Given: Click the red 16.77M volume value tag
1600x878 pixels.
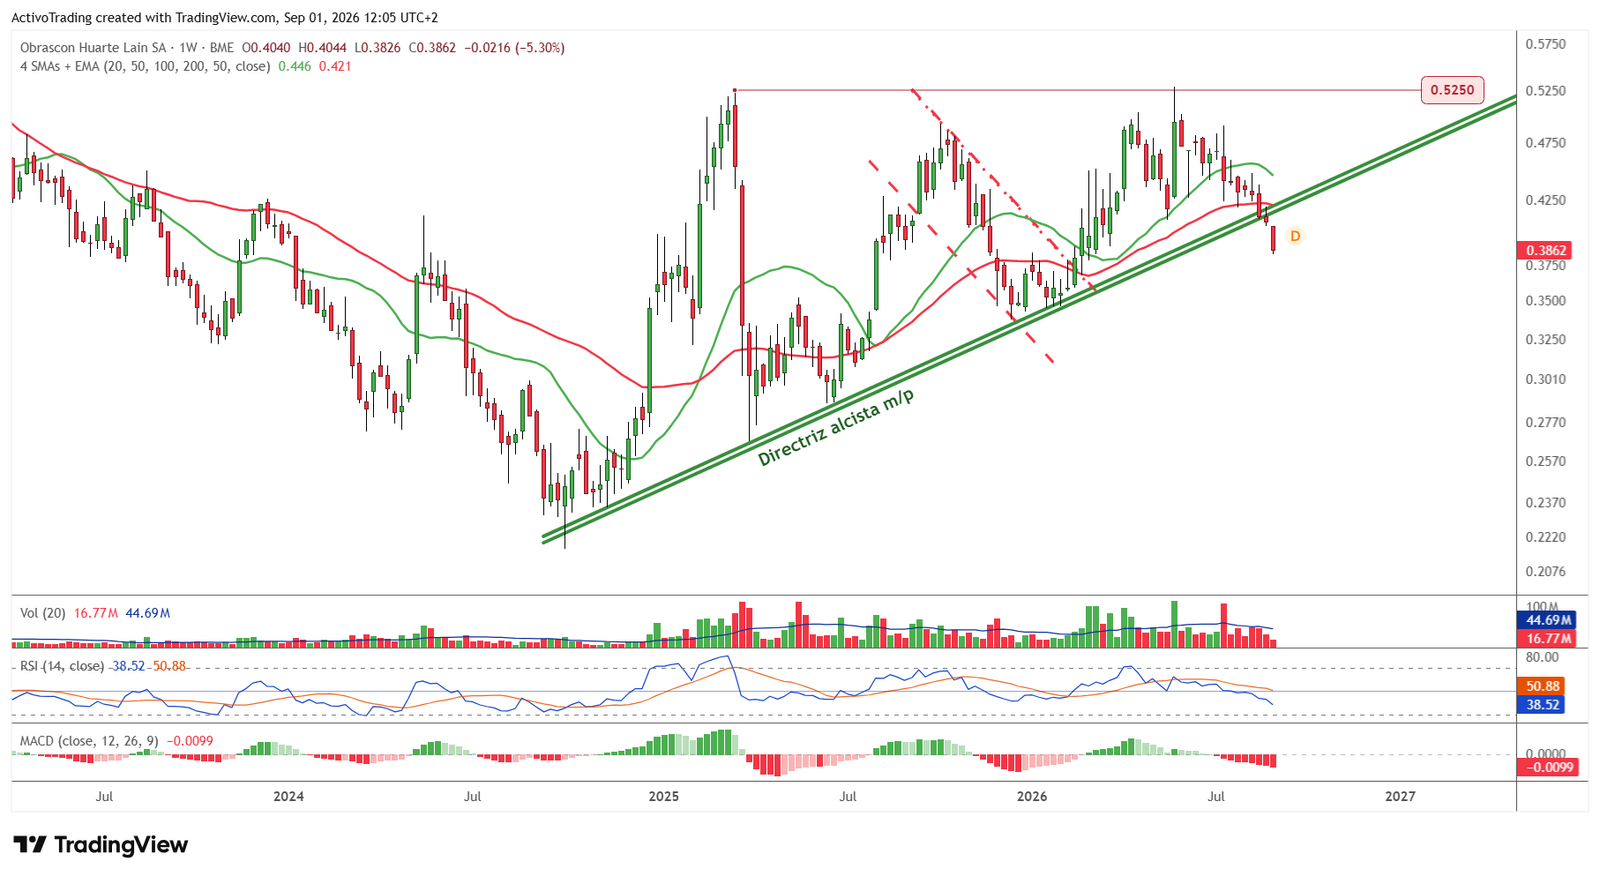Looking at the screenshot, I should (1547, 638).
